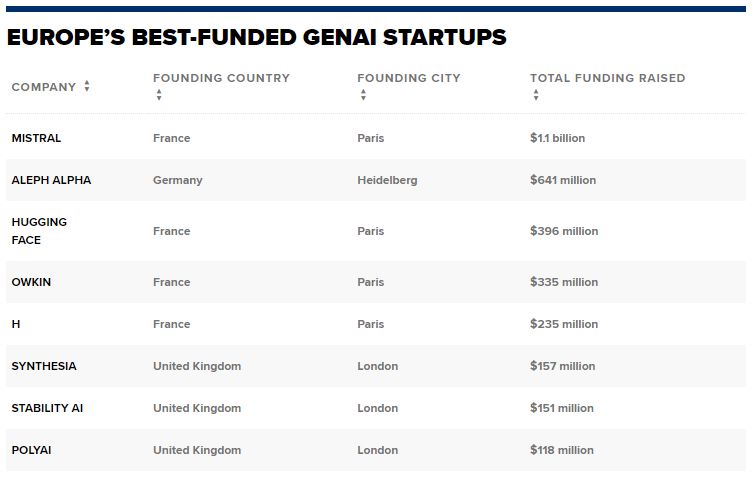Click the Total Funding Raised header text

coord(607,78)
